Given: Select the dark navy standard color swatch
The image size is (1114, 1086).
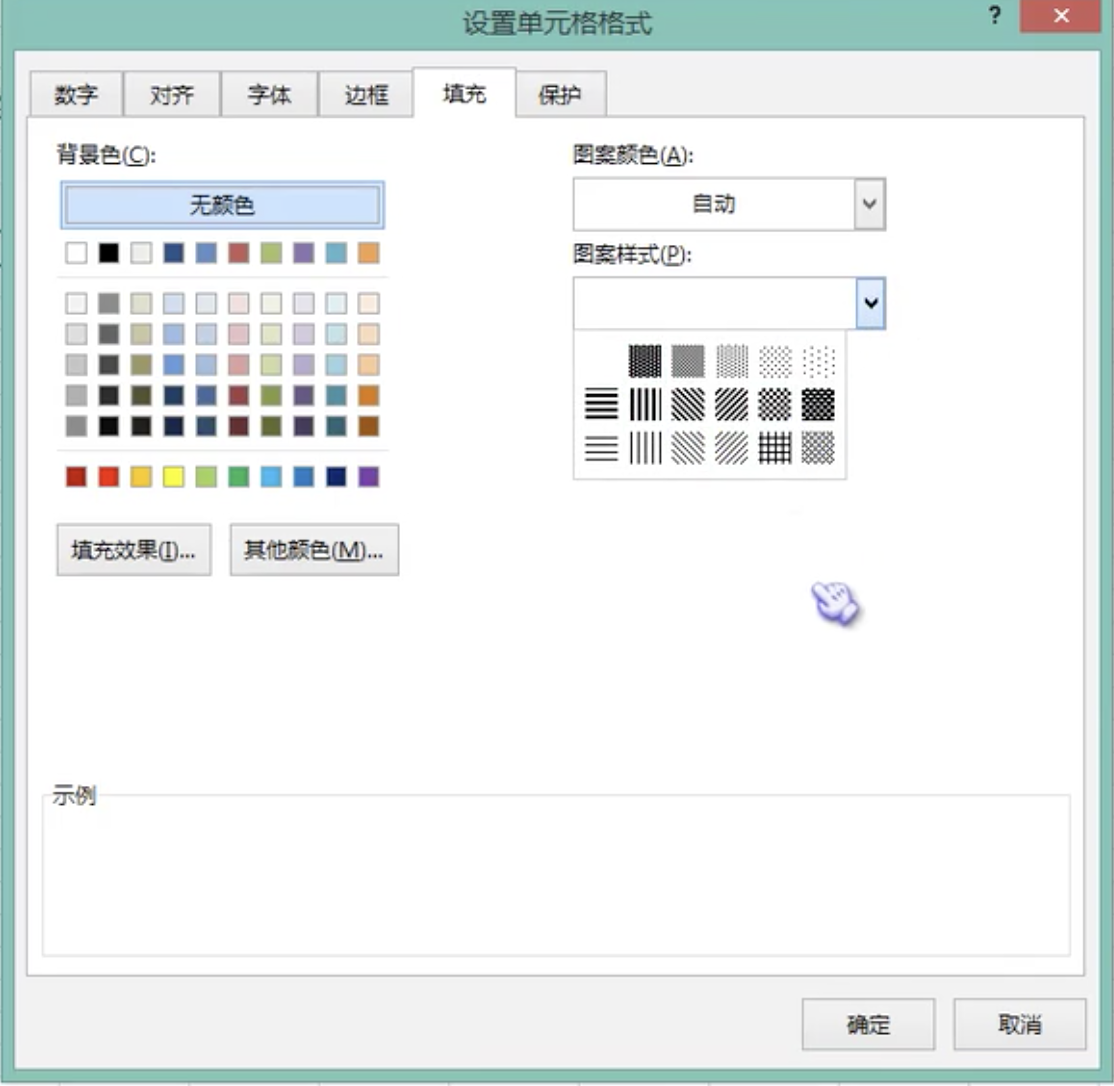Looking at the screenshot, I should click(x=336, y=477).
